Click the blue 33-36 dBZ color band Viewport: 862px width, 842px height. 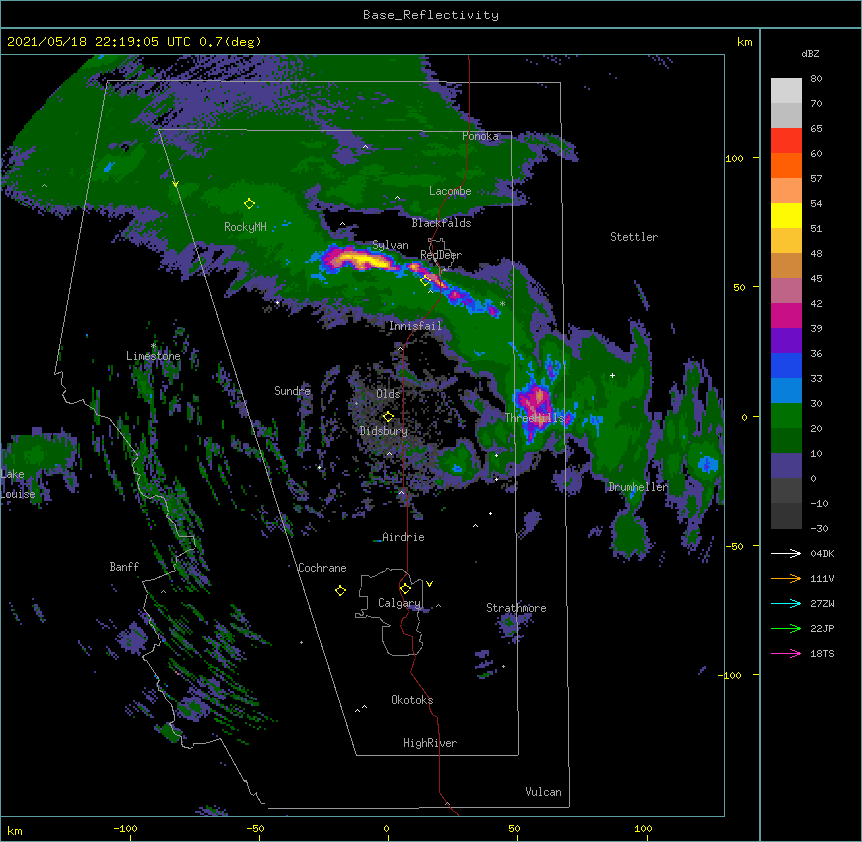tap(786, 365)
